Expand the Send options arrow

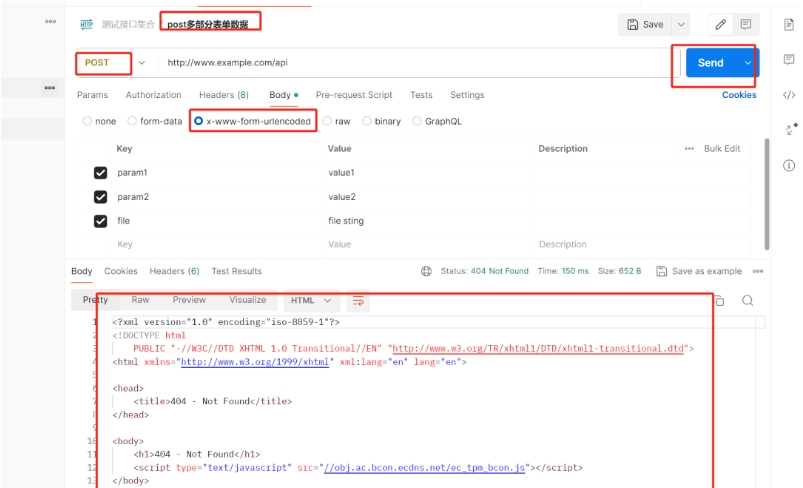pyautogui.click(x=748, y=62)
